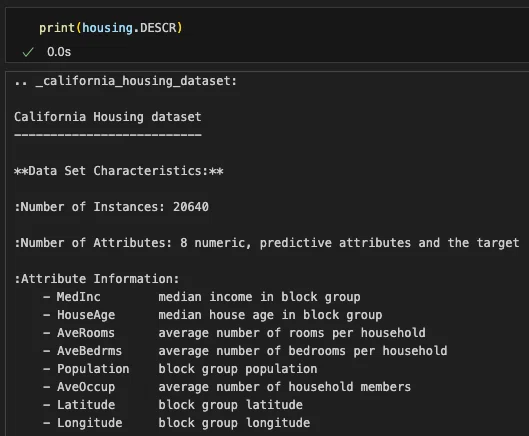Viewport: 529px width, 436px height.
Task: Click the '.. _california_housing_dataset:' line
Action: (x=126, y=81)
